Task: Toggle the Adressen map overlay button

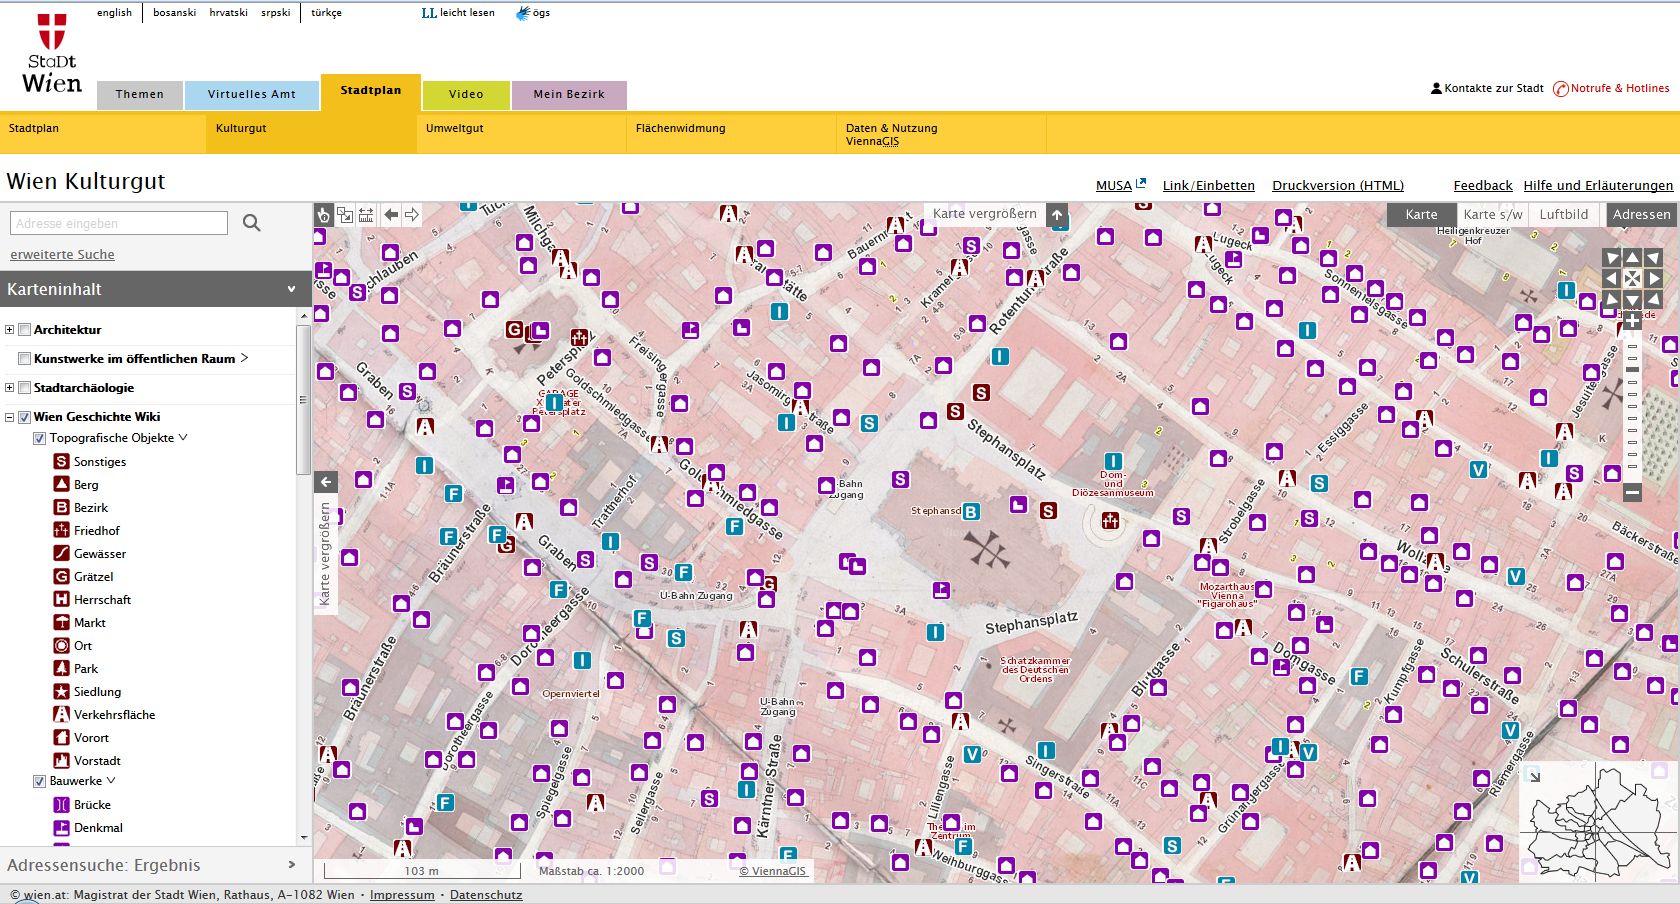Action: pos(1641,214)
